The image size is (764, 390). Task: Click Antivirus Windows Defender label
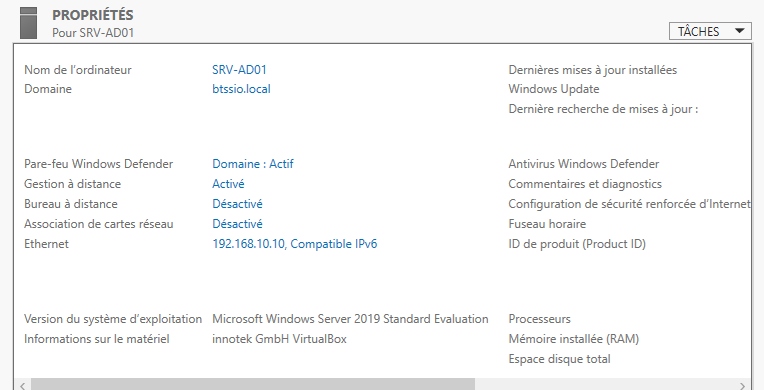(584, 164)
